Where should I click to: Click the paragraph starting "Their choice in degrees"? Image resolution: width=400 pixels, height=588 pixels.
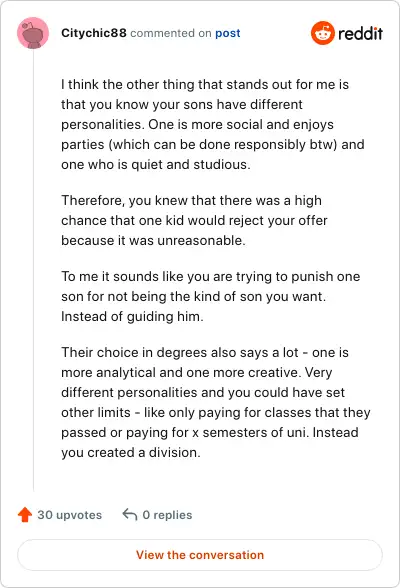click(x=216, y=402)
